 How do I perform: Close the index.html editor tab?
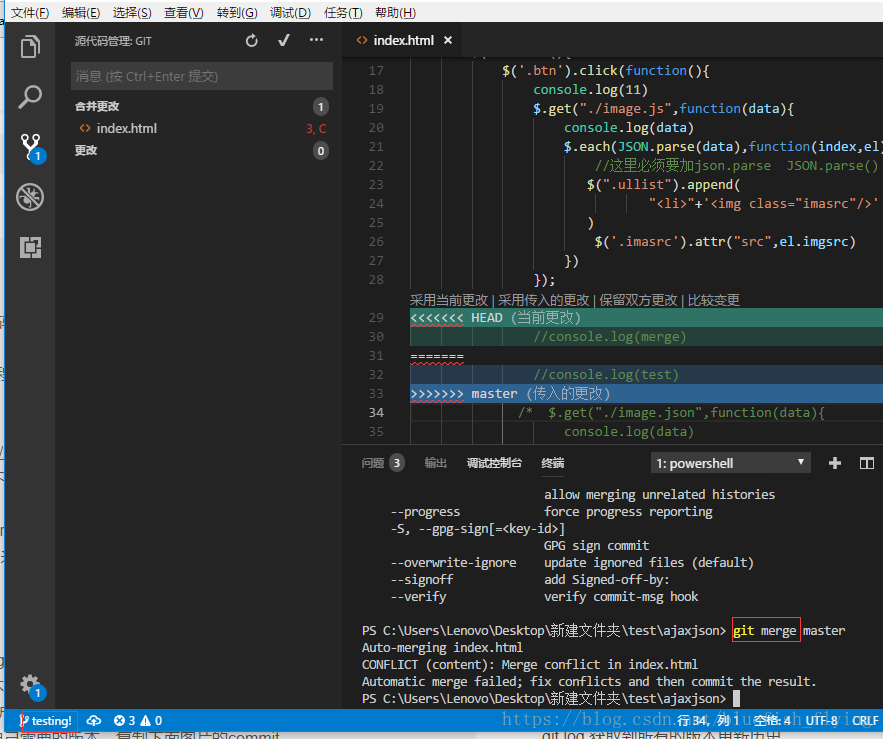[448, 40]
